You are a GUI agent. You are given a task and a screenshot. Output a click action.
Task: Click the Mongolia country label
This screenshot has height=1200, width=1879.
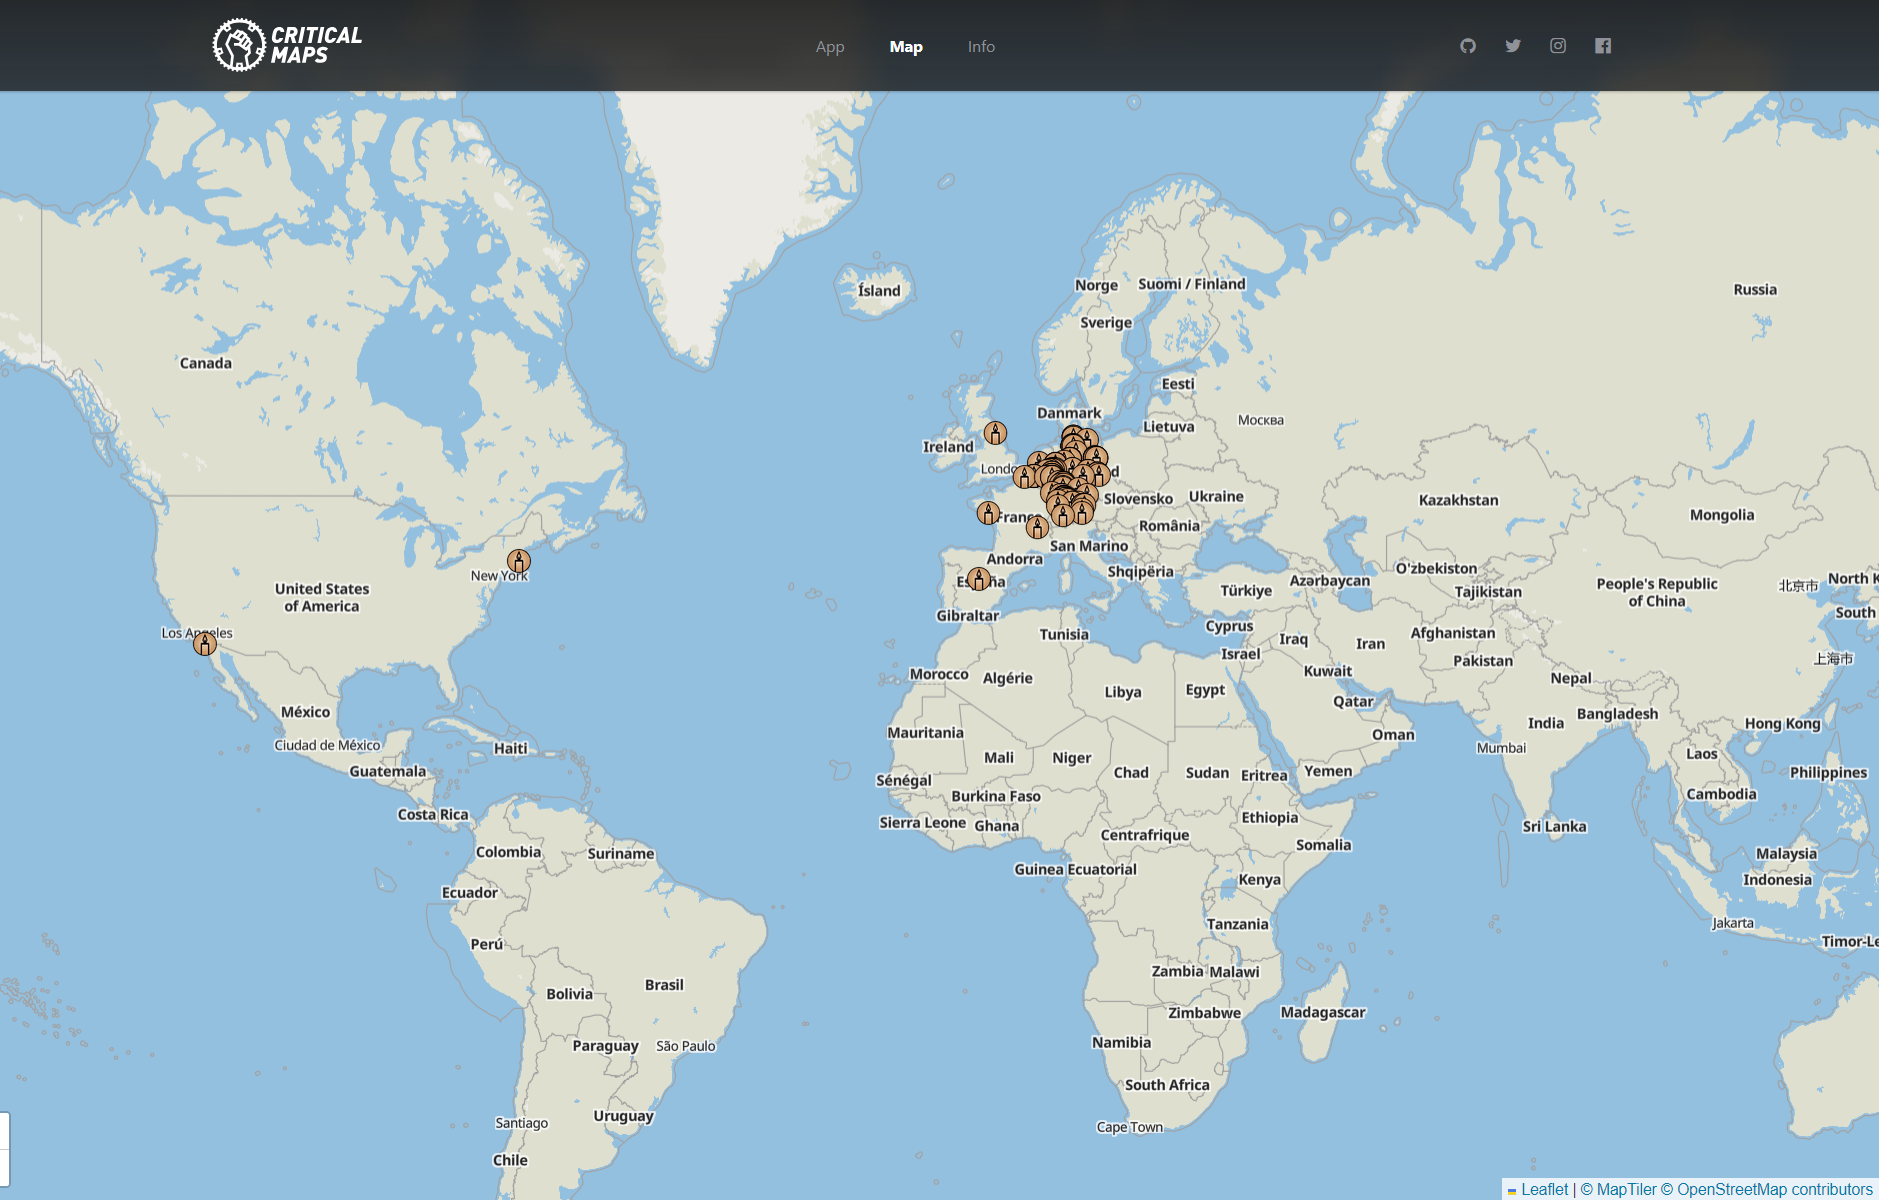pos(1721,515)
